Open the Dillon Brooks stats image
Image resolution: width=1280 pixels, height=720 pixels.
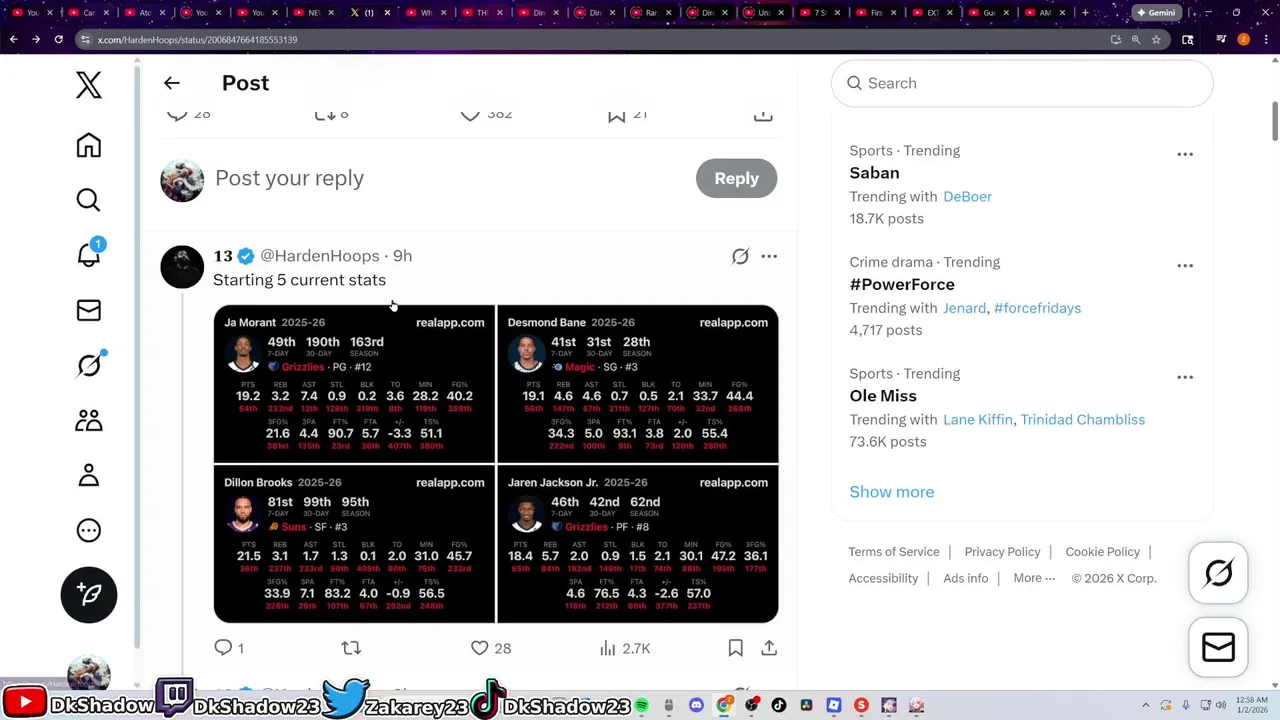pyautogui.click(x=354, y=544)
